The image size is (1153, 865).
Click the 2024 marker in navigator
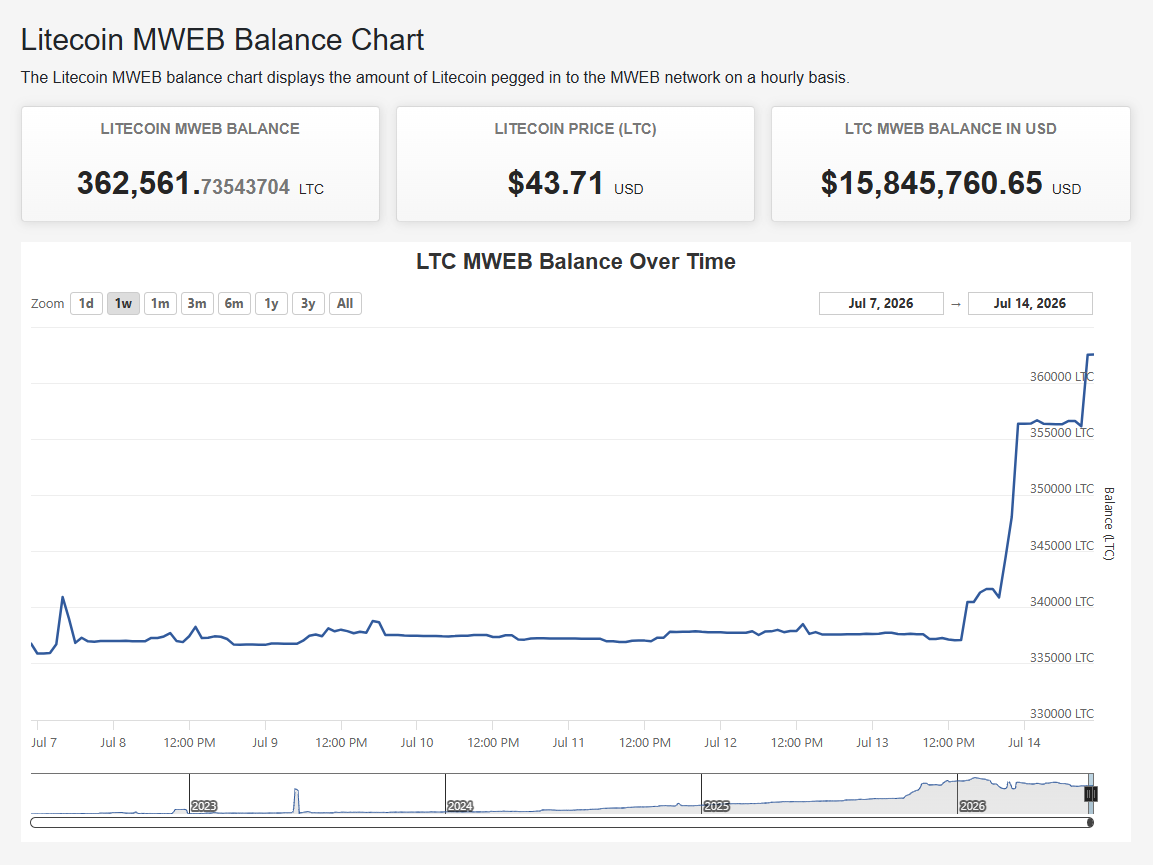tap(460, 805)
